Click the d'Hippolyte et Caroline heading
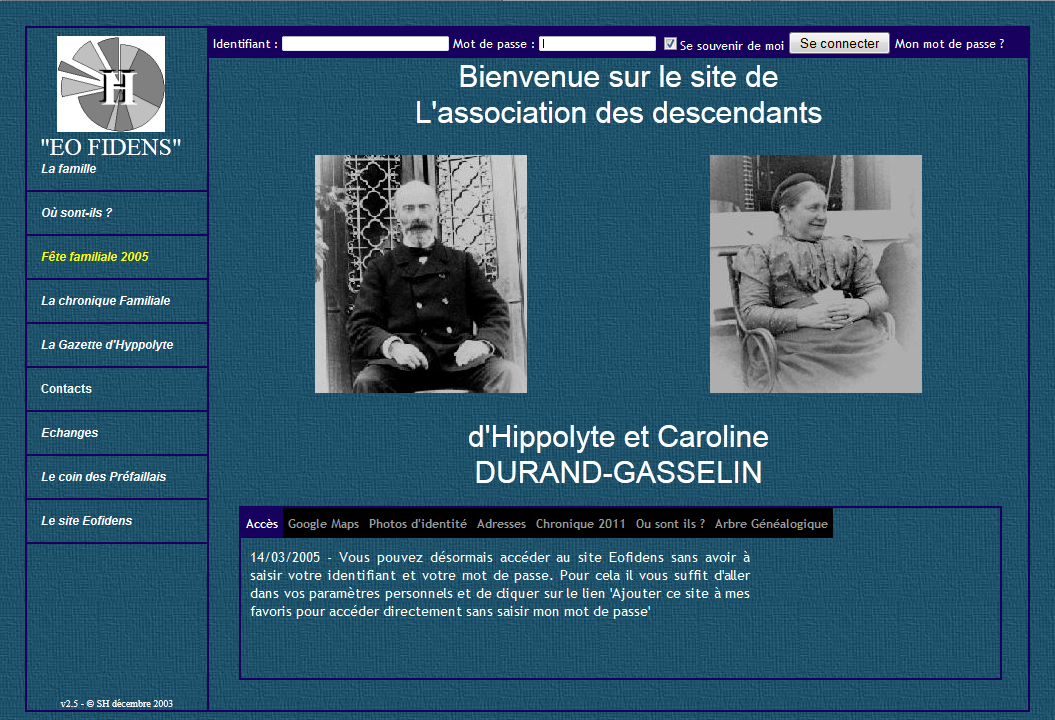1055x720 pixels. (x=618, y=437)
